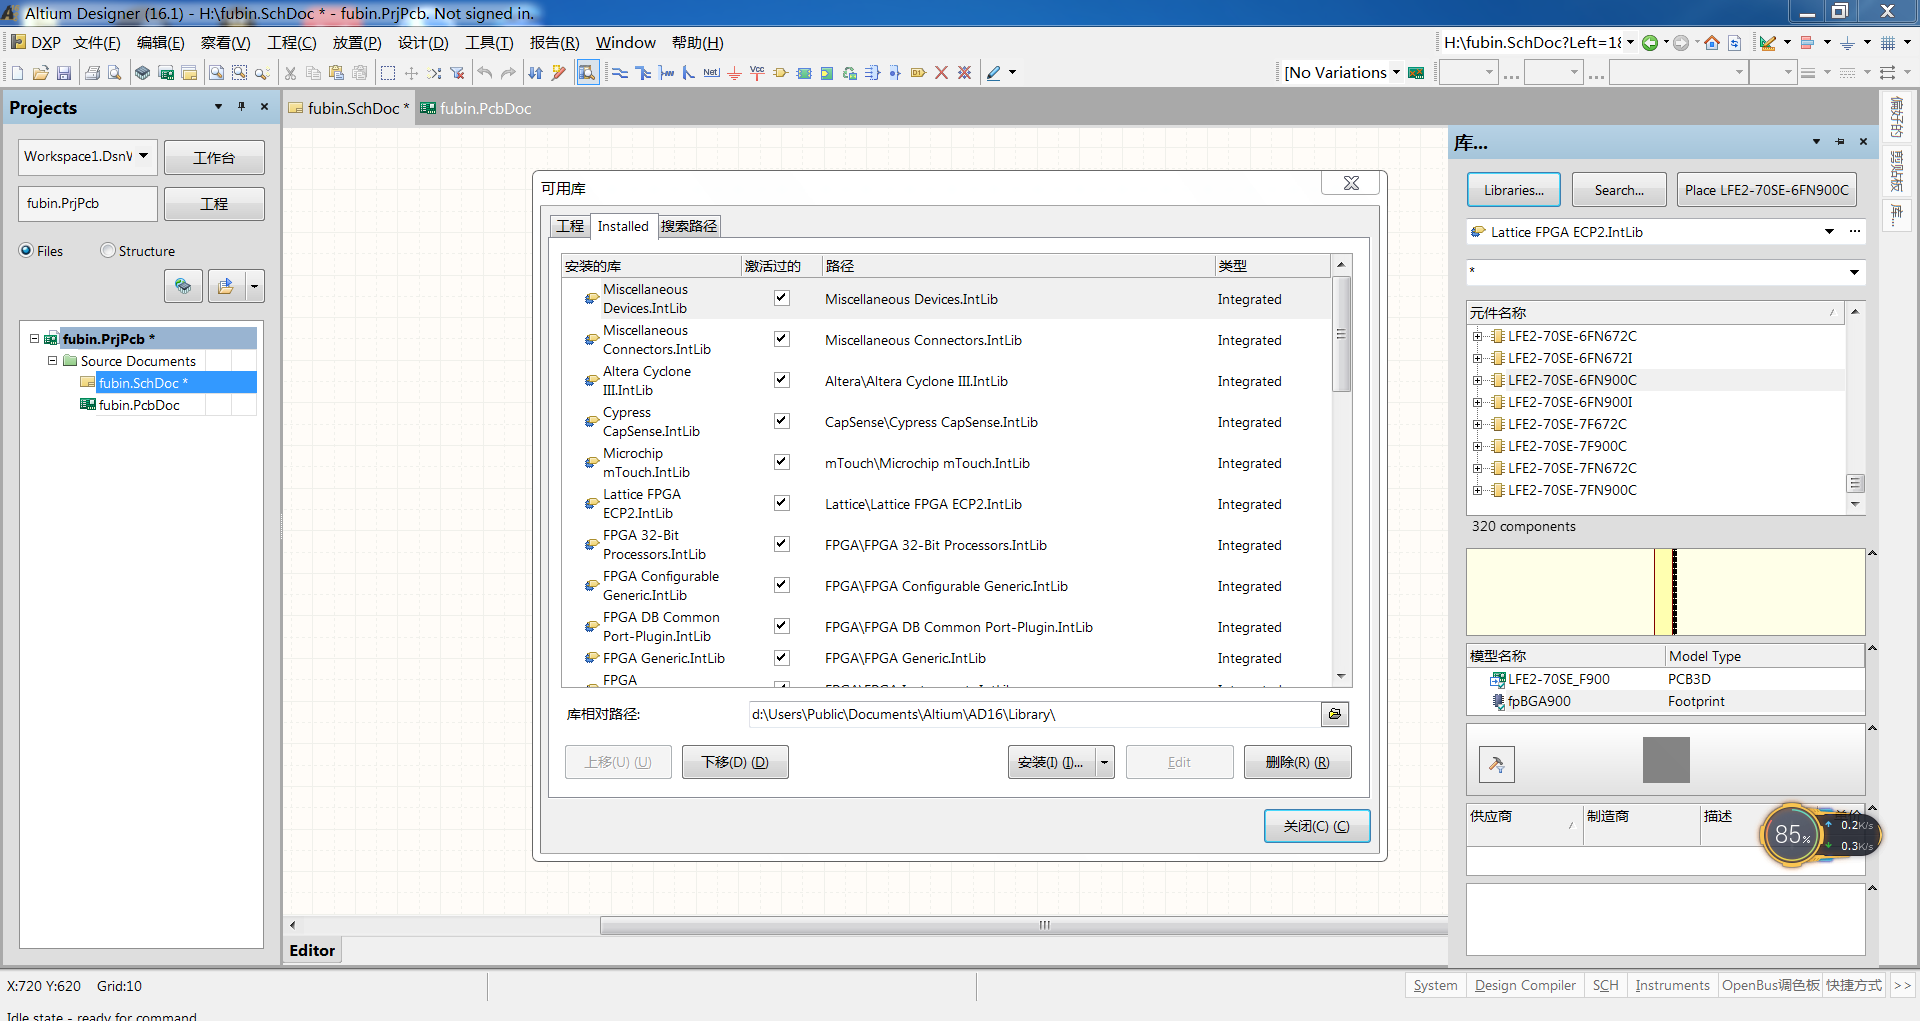Uncheck the Miscellaneous Connectors.IntLib activated checkbox
This screenshot has height=1021, width=1920.
782,339
